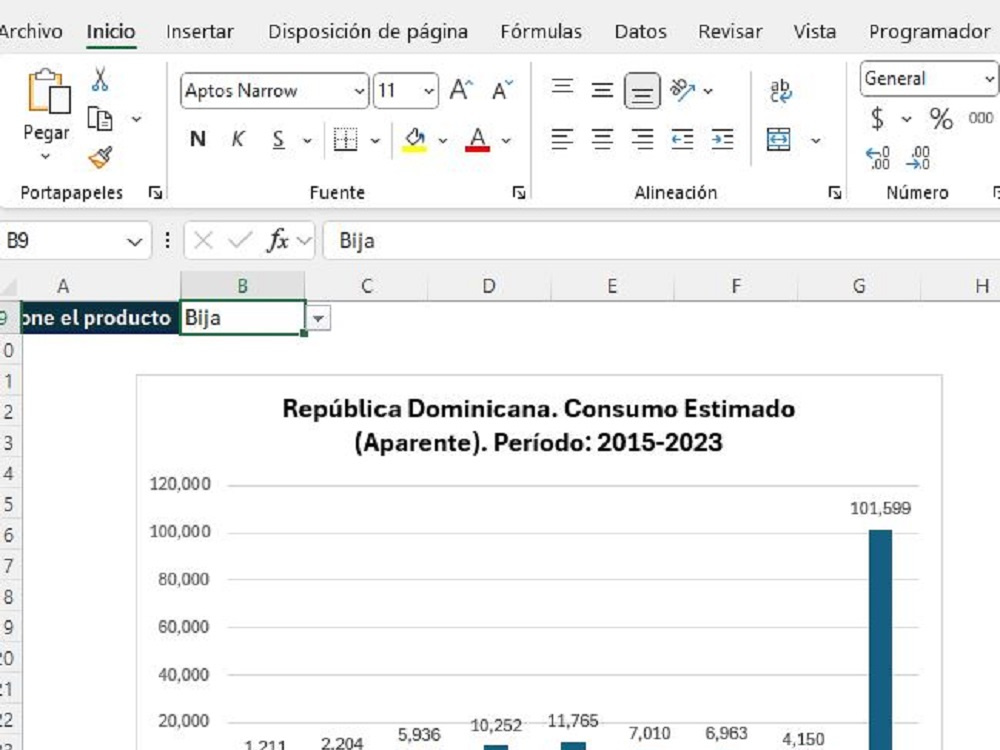
Task: Open the Pegar options arrow
Action: (45, 156)
